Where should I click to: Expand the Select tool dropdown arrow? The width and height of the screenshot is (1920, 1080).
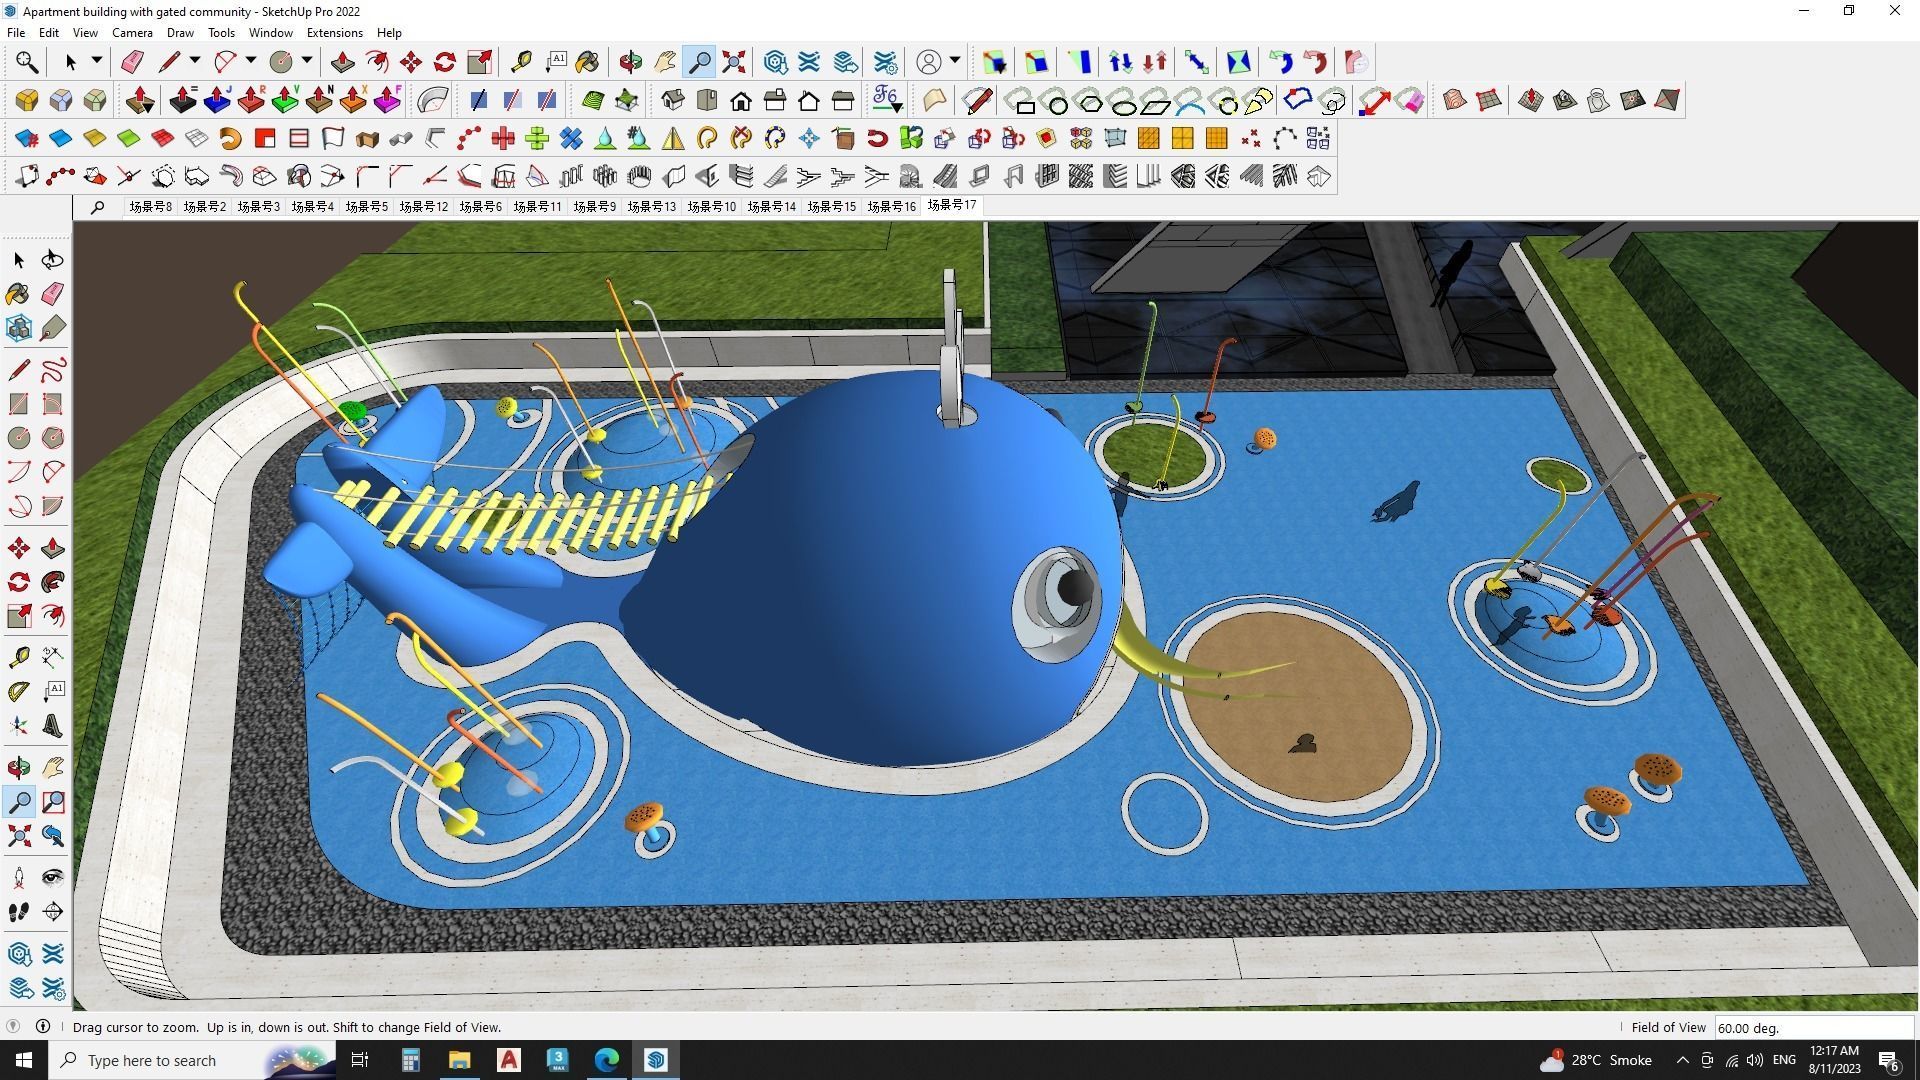pyautogui.click(x=97, y=61)
